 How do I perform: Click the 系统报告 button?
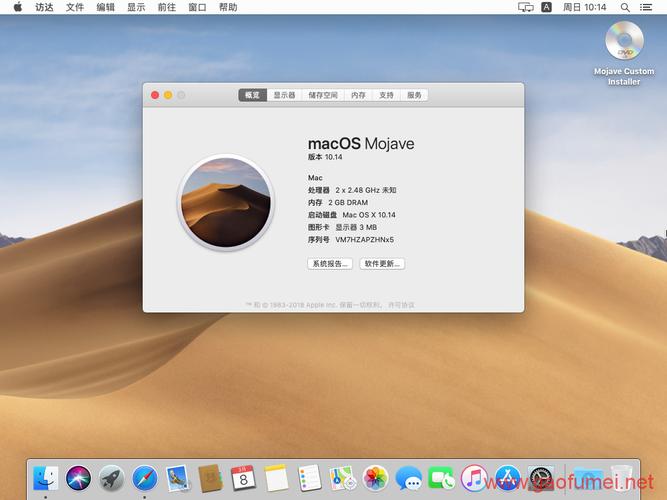[330, 263]
